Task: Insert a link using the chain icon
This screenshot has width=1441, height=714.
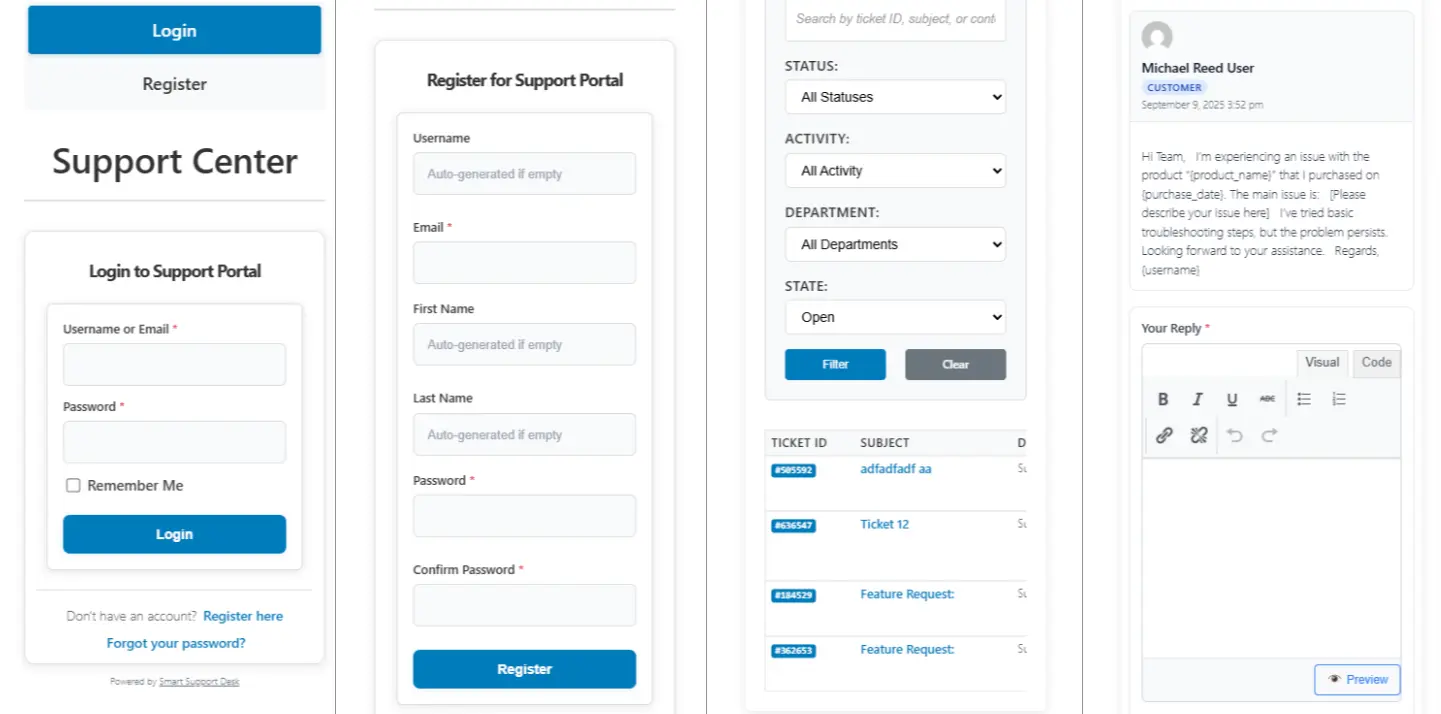Action: click(1163, 435)
